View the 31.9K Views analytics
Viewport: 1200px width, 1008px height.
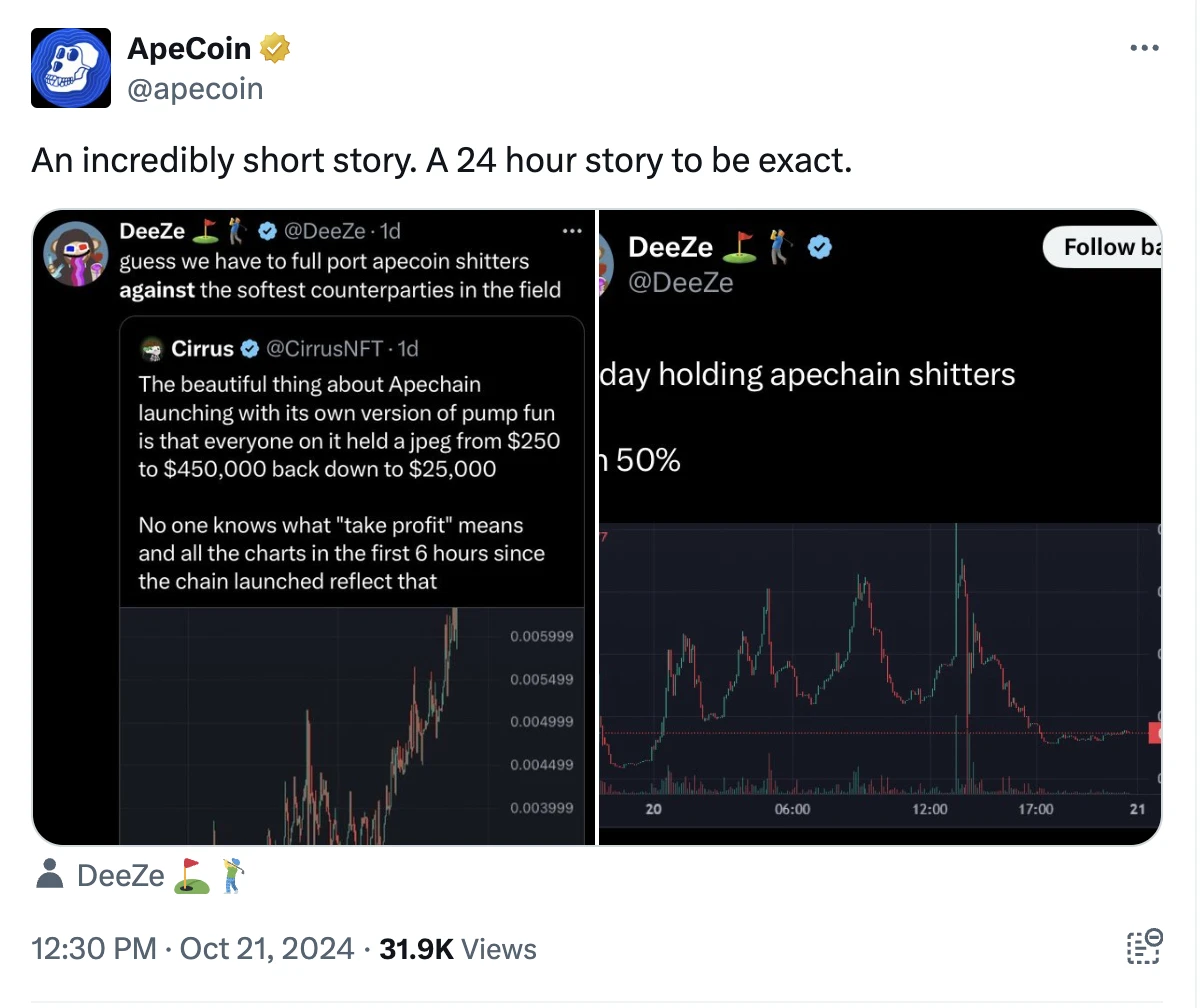(x=458, y=948)
